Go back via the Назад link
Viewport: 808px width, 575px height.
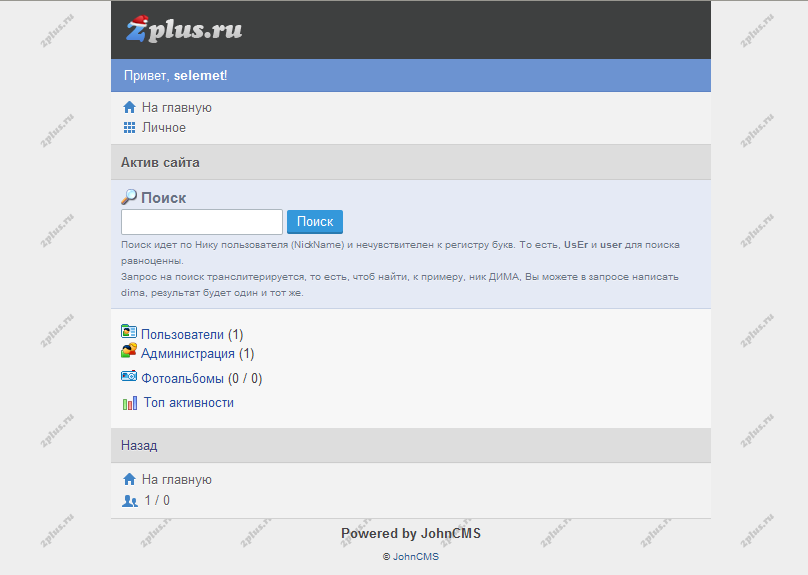click(x=139, y=446)
